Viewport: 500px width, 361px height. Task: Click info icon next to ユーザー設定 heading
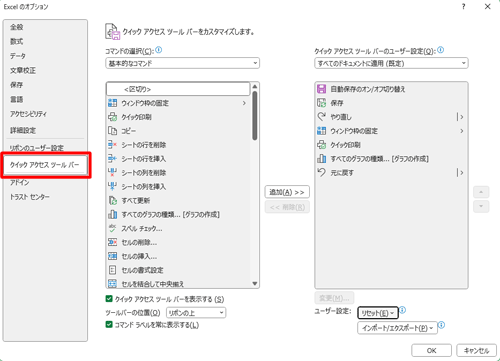[x=441, y=50]
